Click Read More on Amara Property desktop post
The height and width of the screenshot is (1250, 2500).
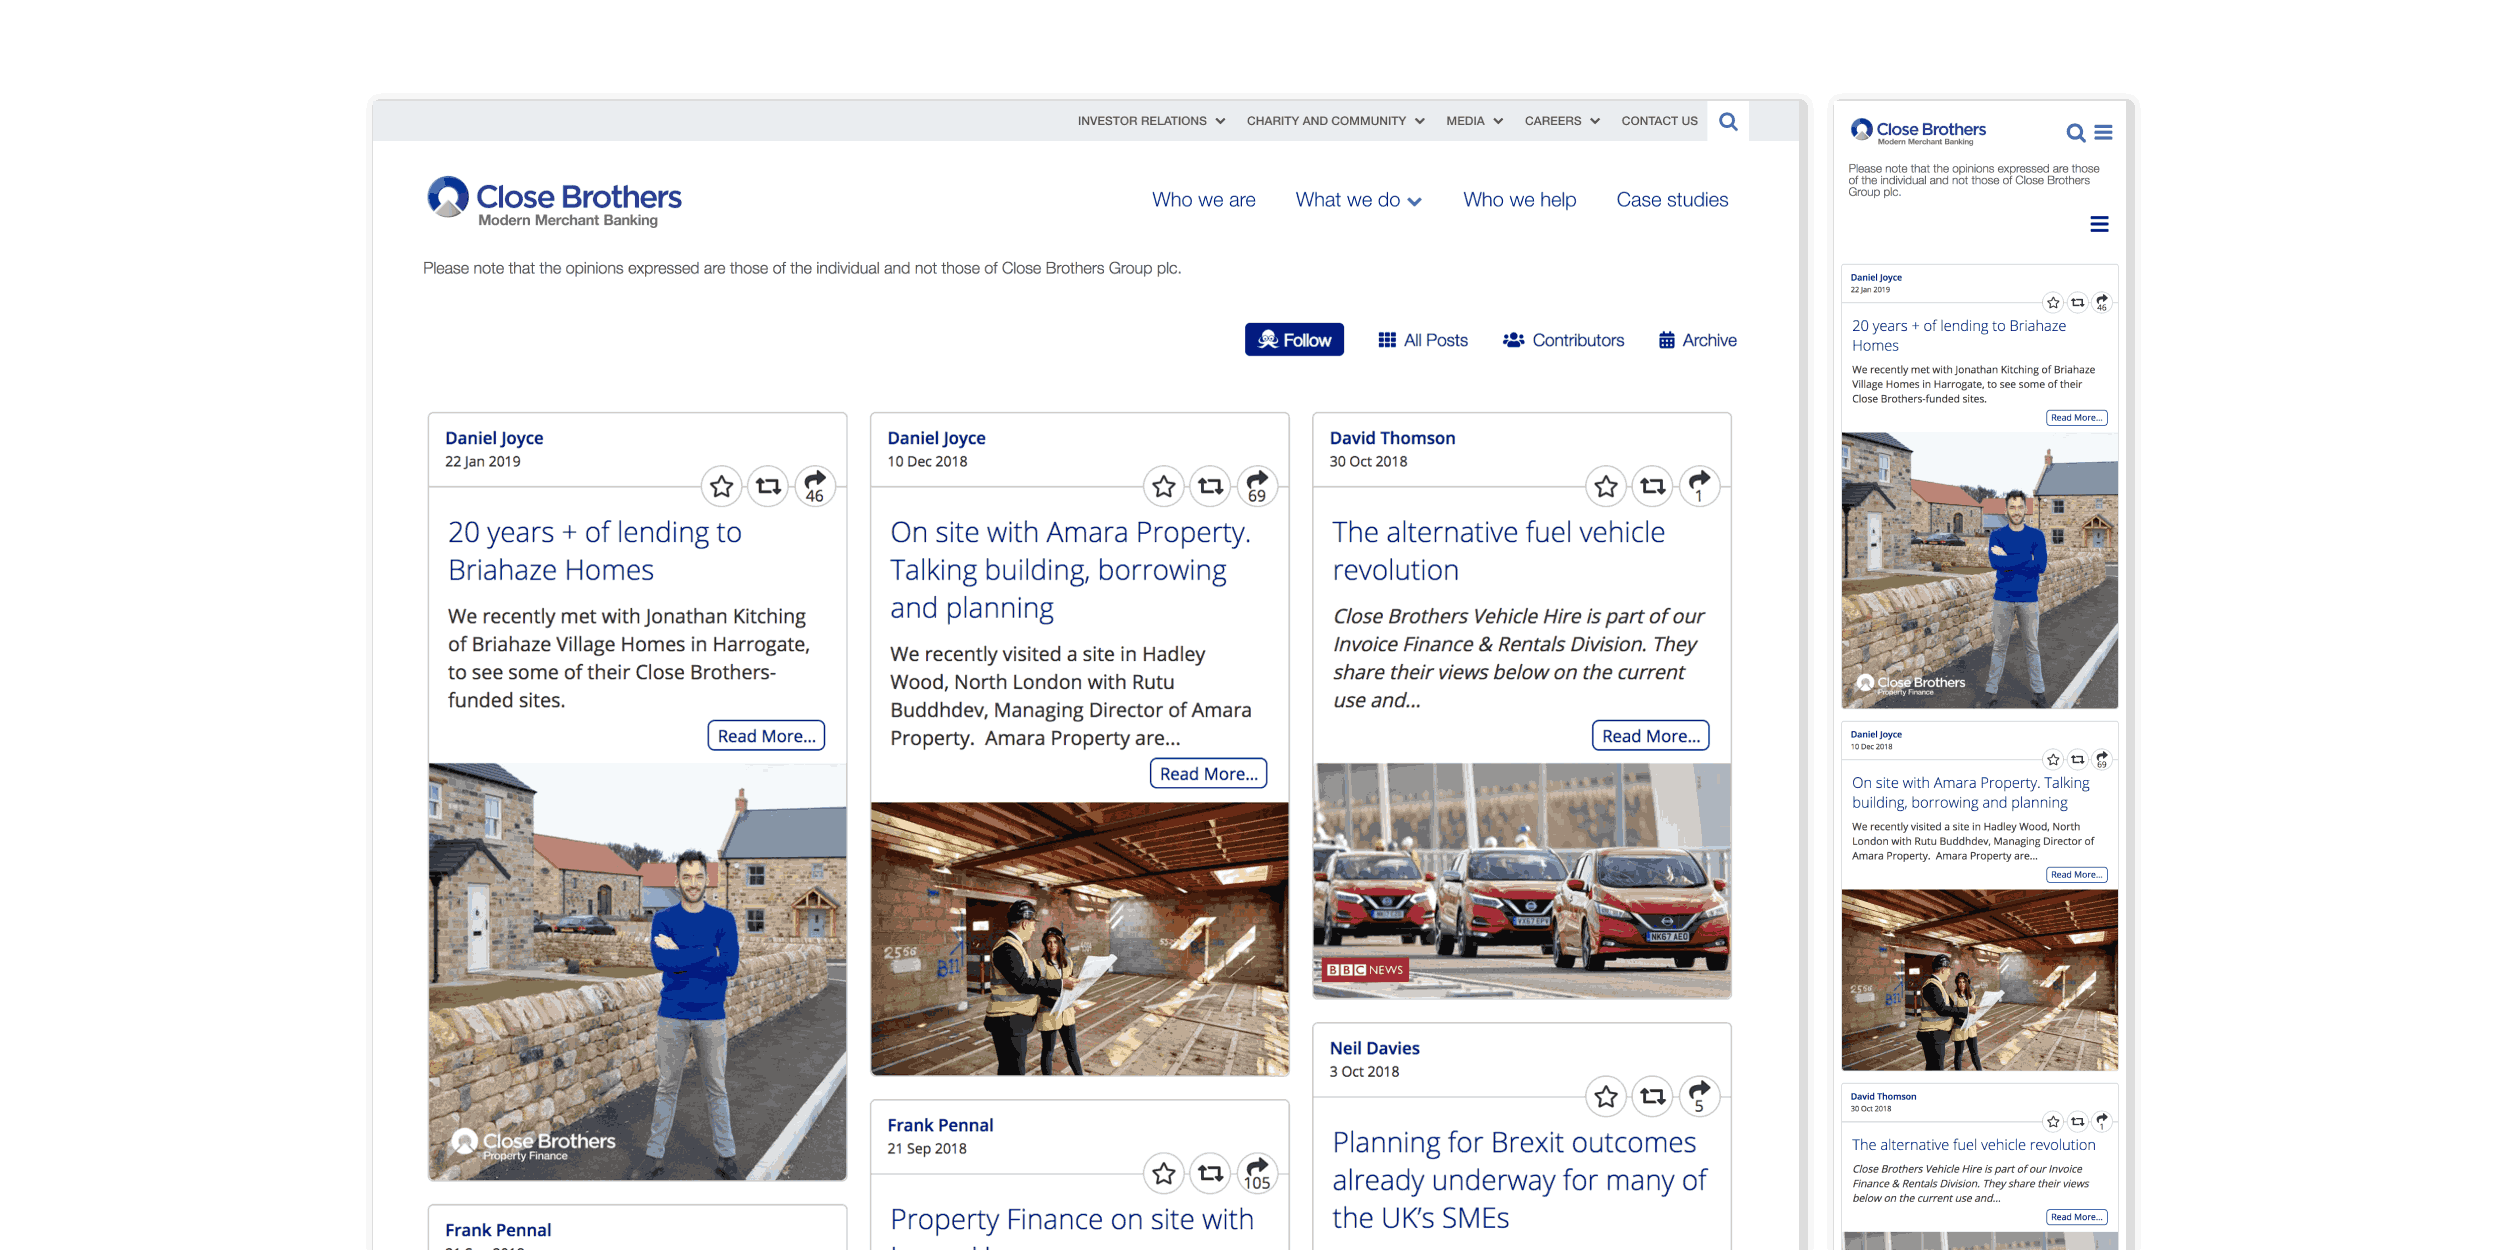click(x=1208, y=774)
